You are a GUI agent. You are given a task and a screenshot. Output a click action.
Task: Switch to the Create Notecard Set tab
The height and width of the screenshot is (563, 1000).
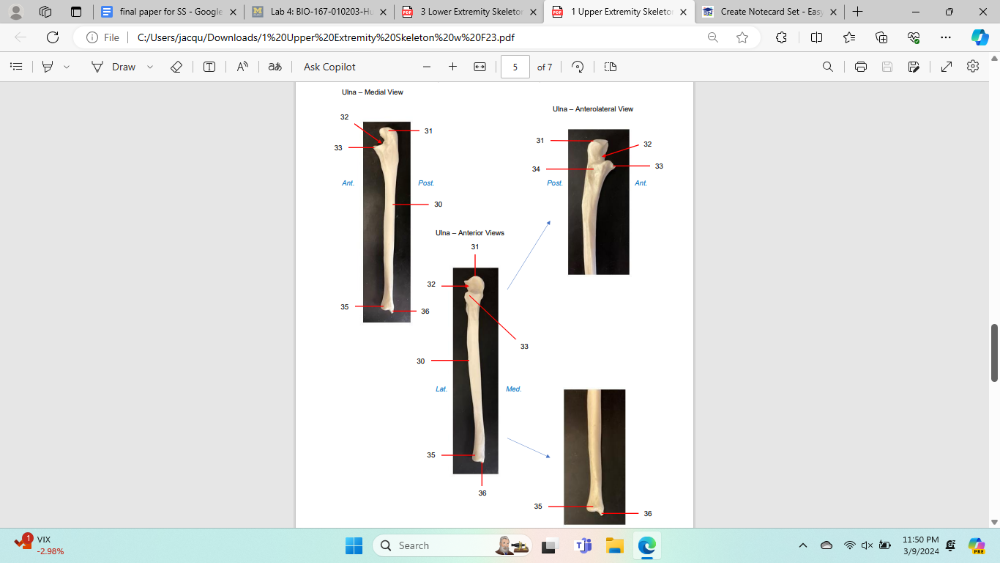[763, 12]
